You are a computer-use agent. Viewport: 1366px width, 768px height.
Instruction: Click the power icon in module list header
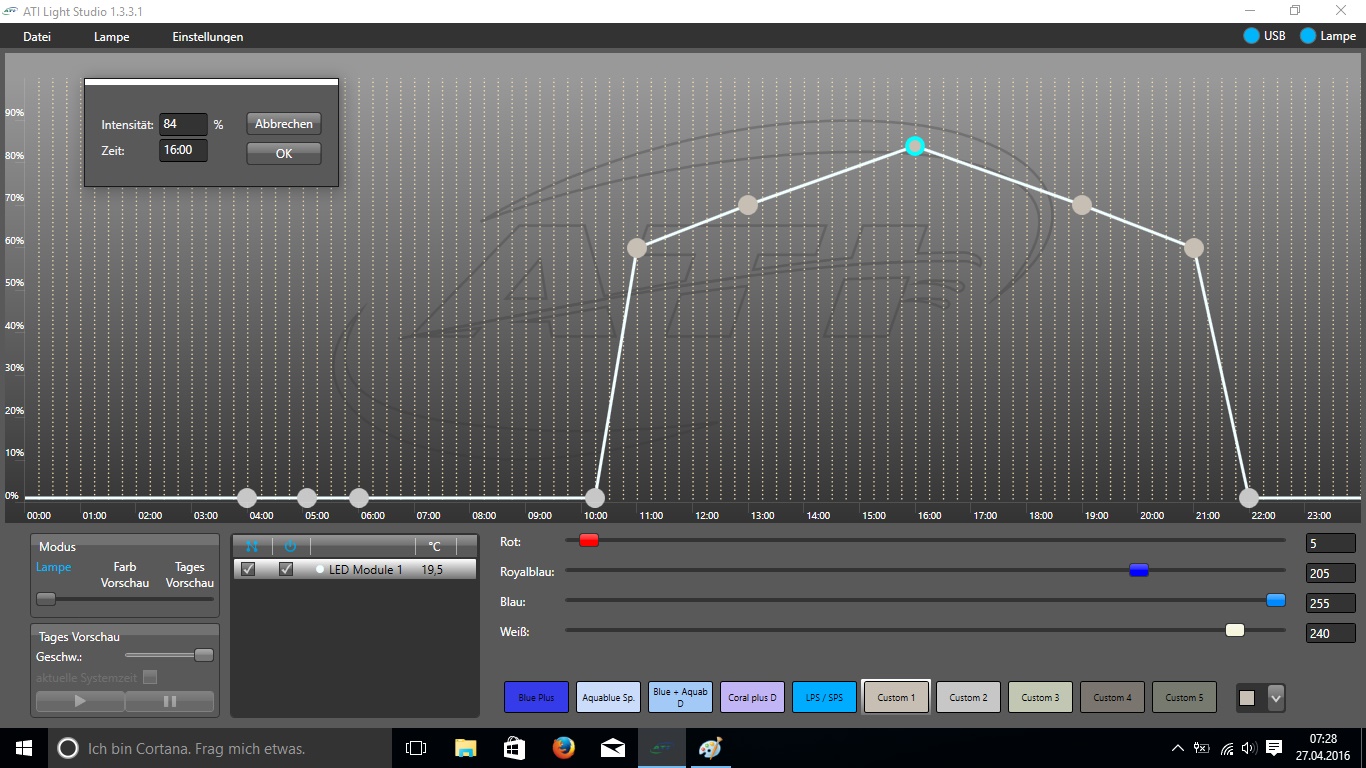pos(290,546)
